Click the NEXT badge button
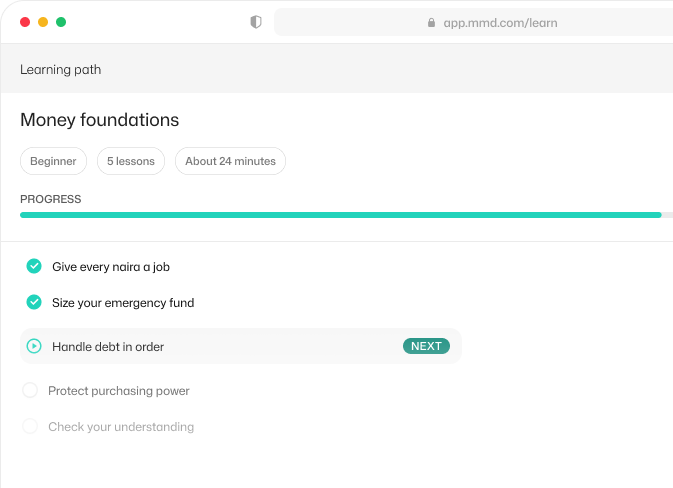 point(426,346)
